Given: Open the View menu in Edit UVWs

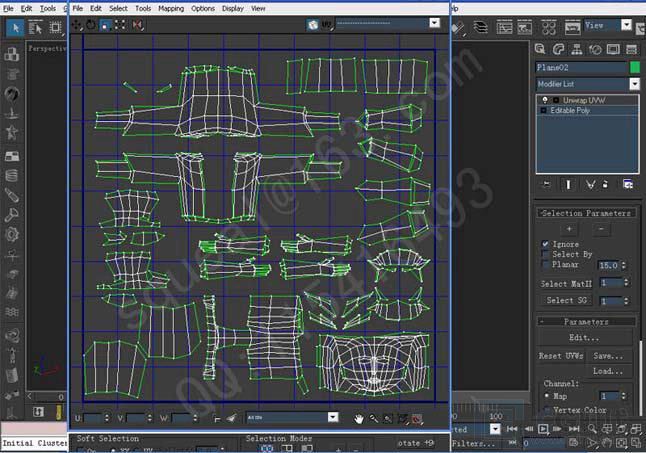Looking at the screenshot, I should click(x=258, y=8).
